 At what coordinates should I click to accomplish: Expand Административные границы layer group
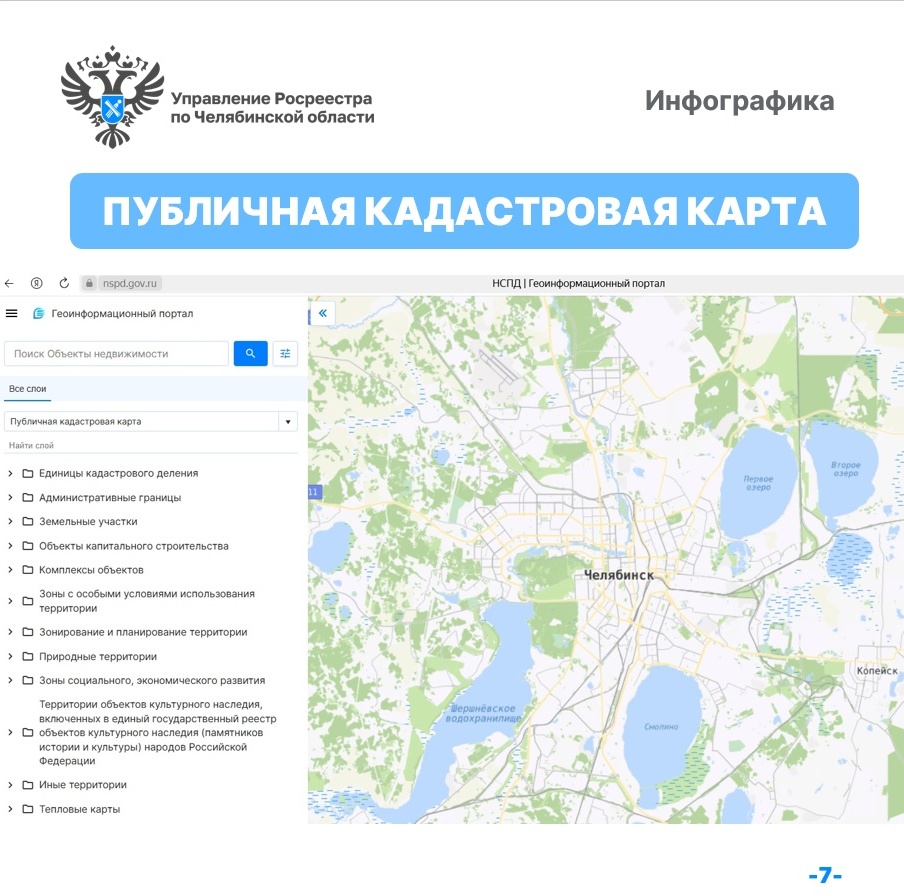tap(10, 498)
